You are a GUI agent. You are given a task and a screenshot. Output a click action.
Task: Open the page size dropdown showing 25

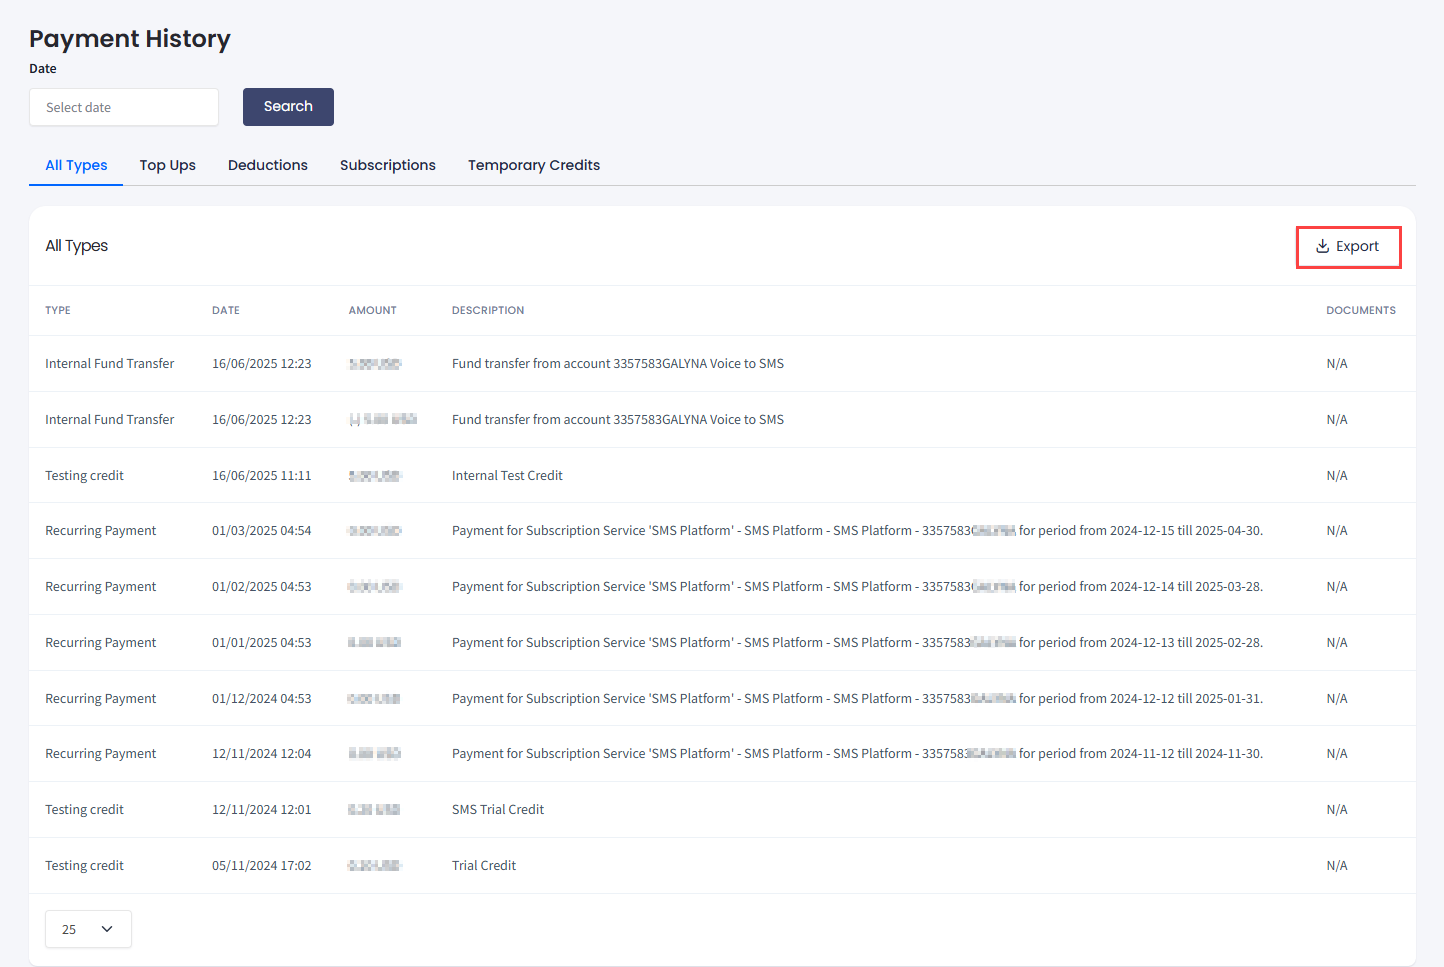pyautogui.click(x=88, y=929)
